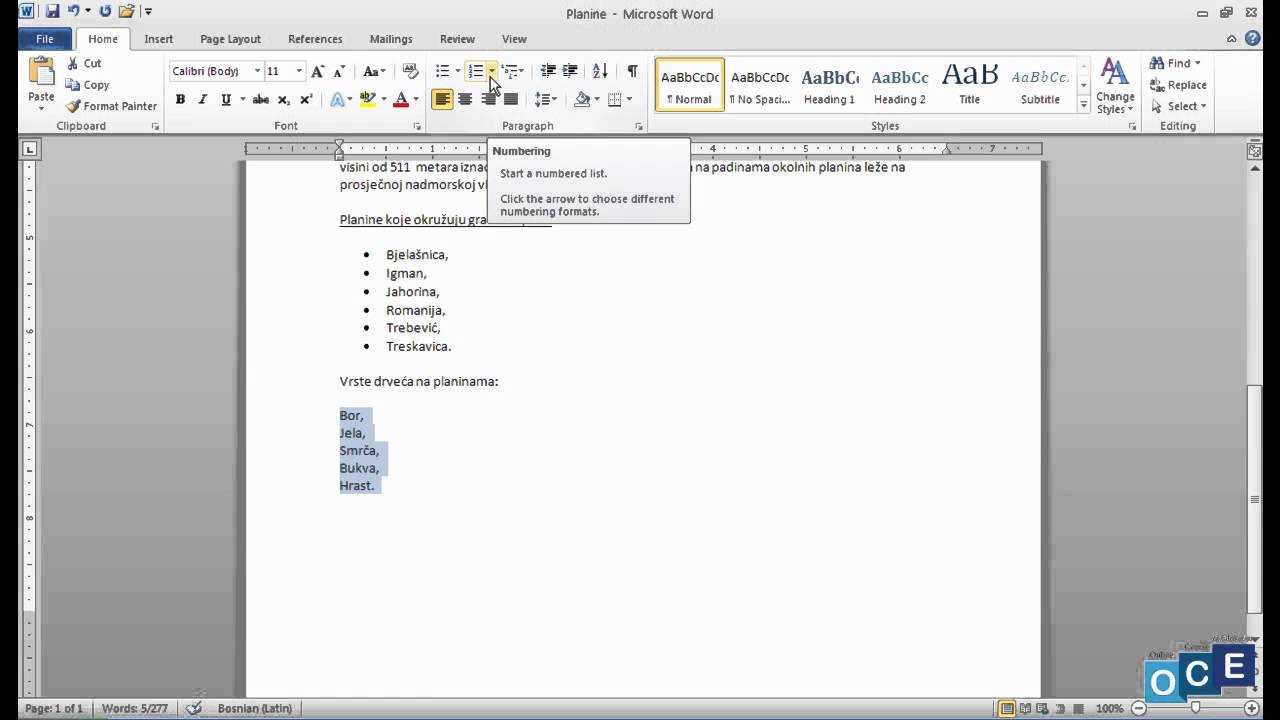Apply the No Spacing style
Viewport: 1280px width, 720px height.
click(x=759, y=84)
